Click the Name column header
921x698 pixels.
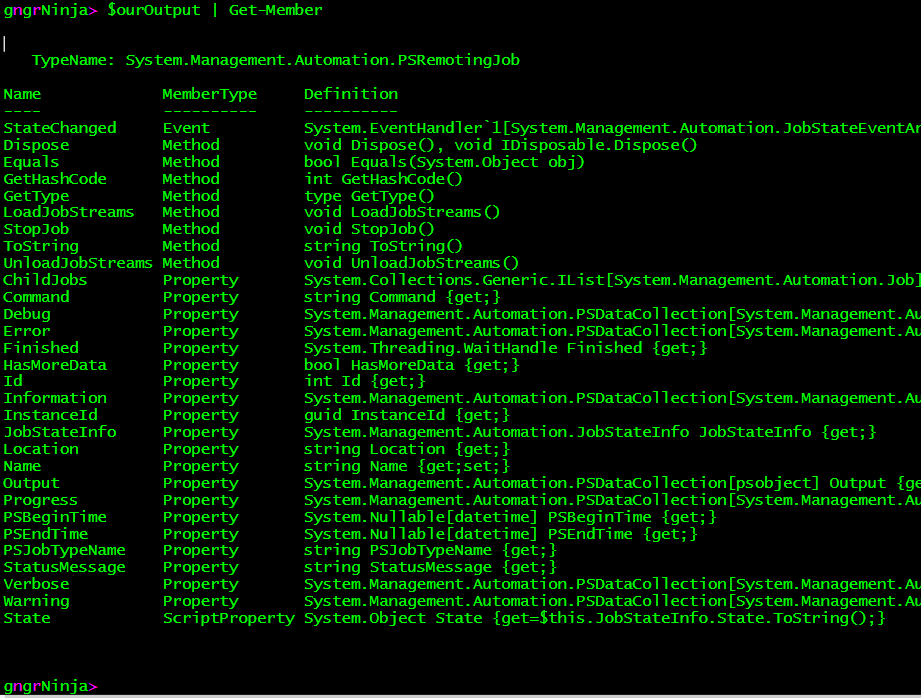22,94
